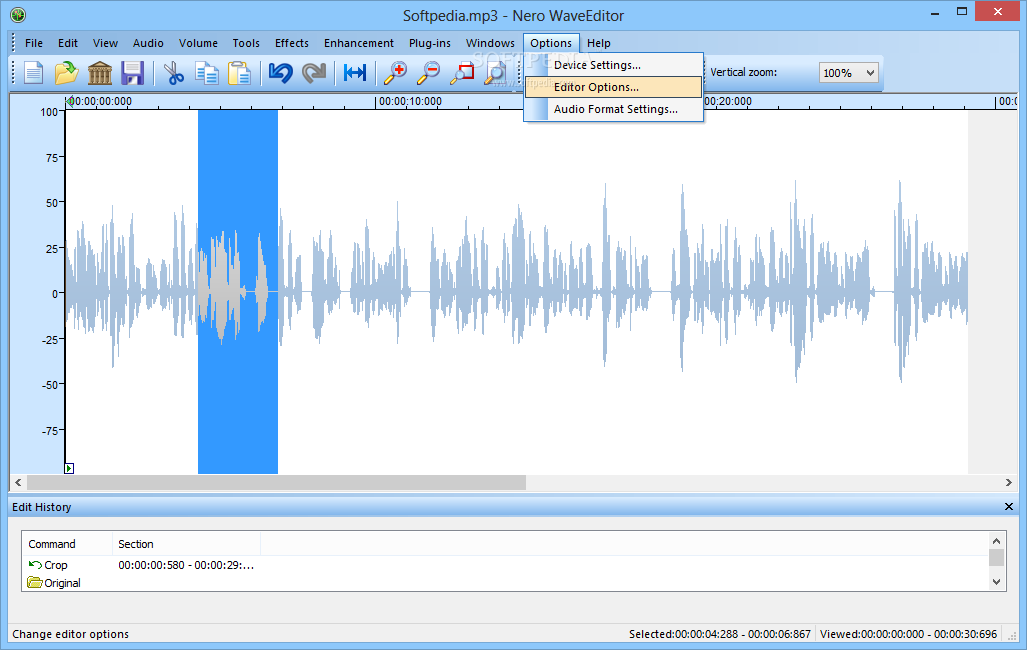This screenshot has height=650, width=1027.
Task: Click the Zoom to Selection icon
Action: 462,73
